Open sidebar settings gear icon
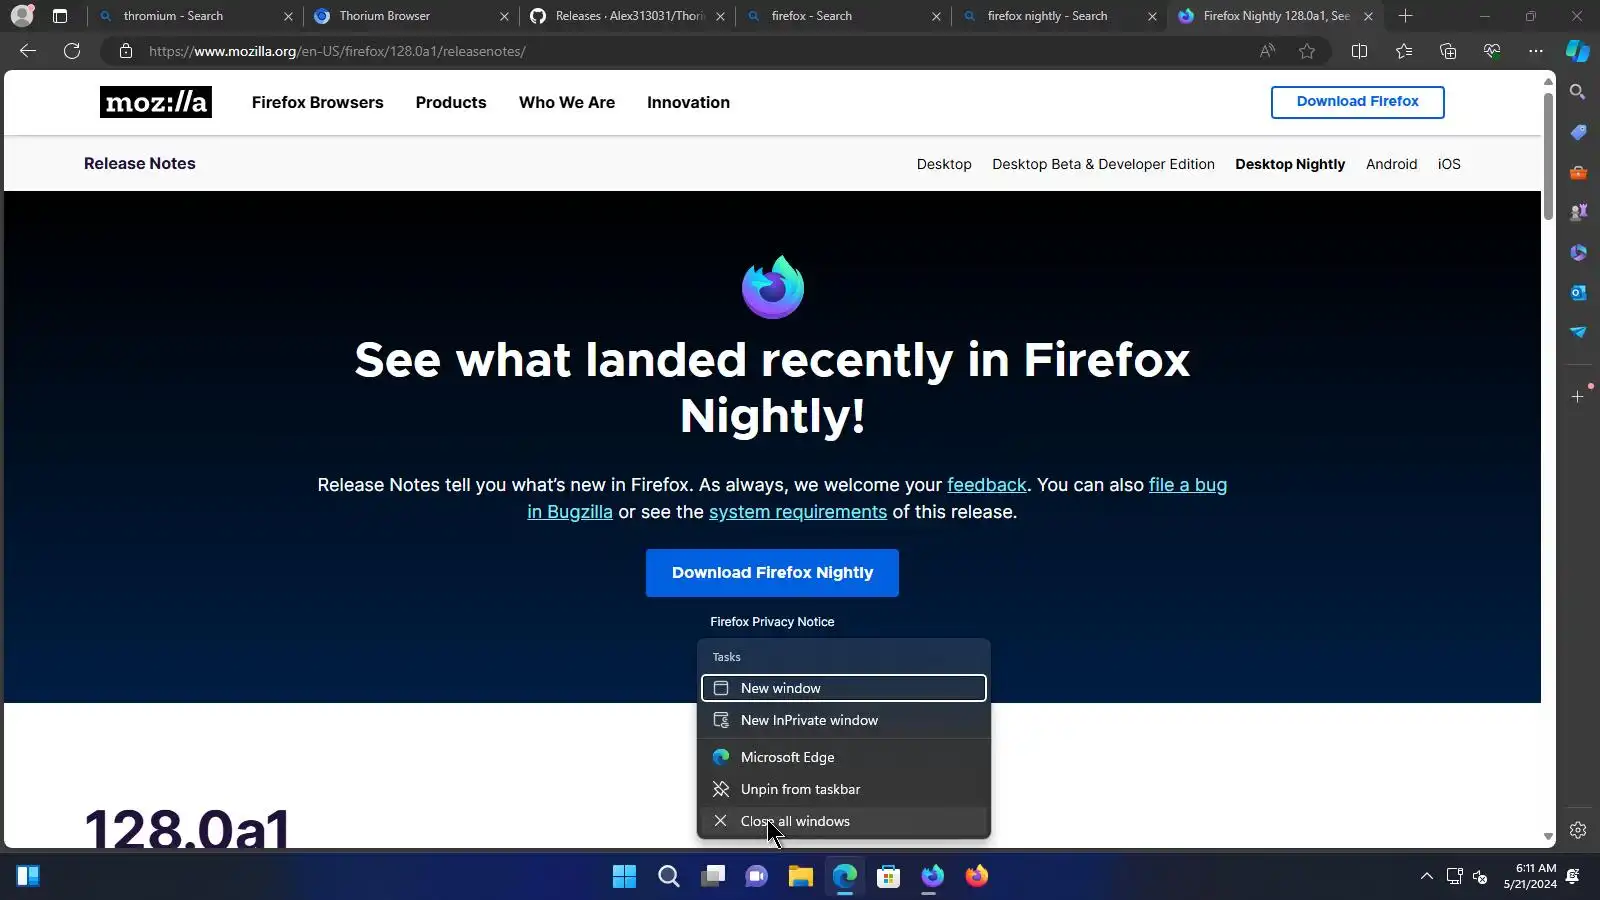This screenshot has width=1600, height=900. pos(1578,830)
